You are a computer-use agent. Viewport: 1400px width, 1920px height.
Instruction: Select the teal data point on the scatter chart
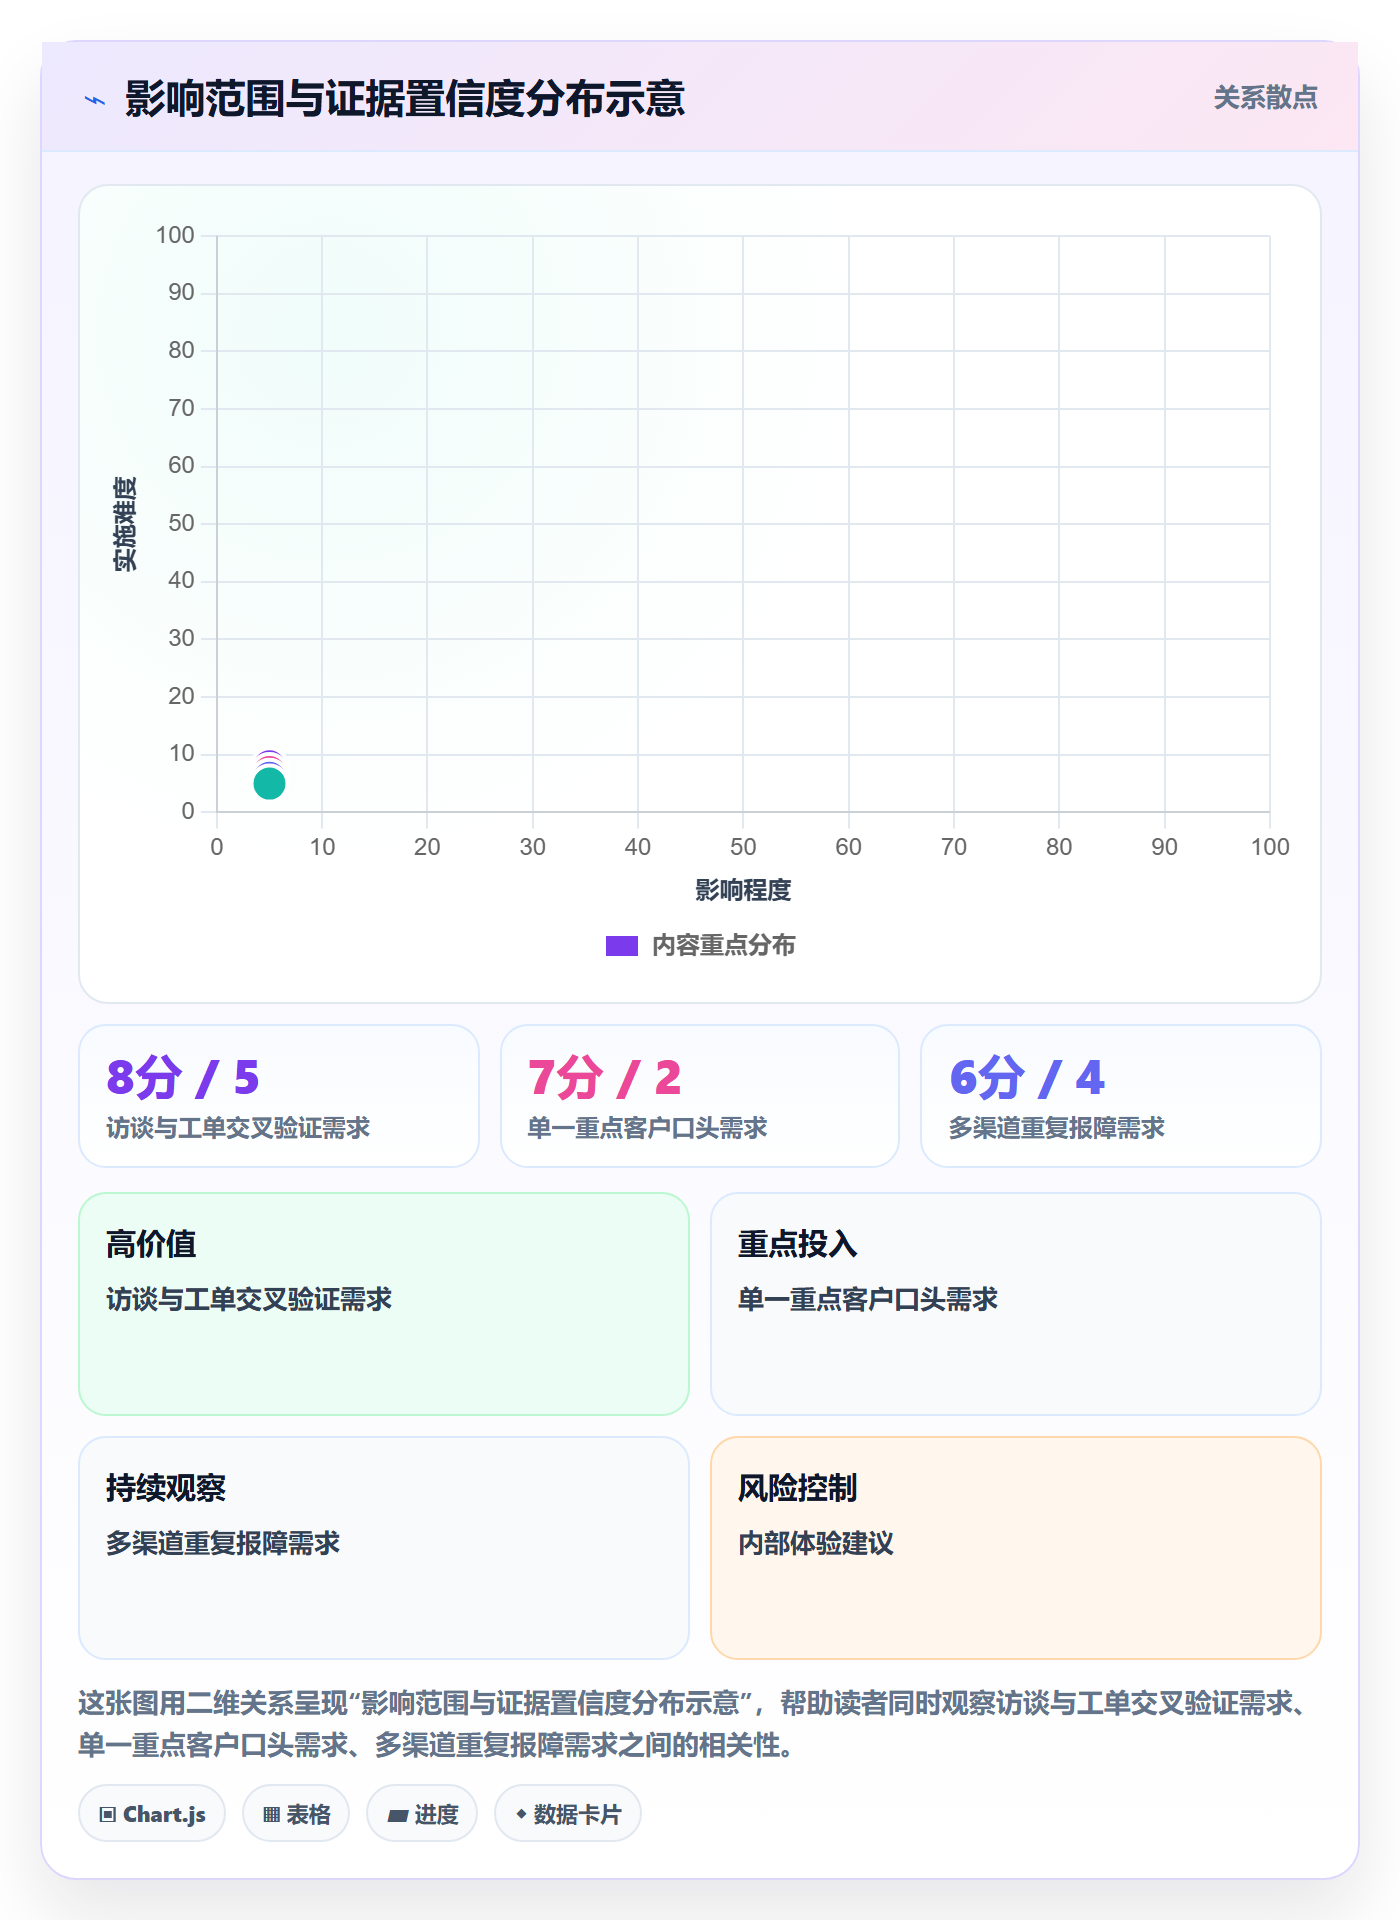coord(269,783)
